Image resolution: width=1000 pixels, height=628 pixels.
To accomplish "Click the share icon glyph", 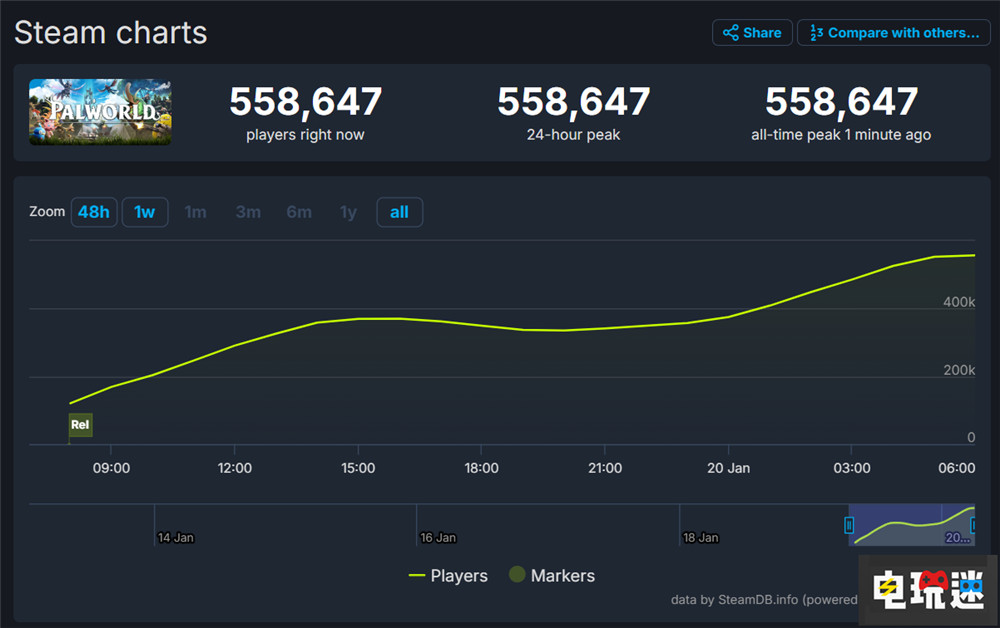I will [731, 33].
